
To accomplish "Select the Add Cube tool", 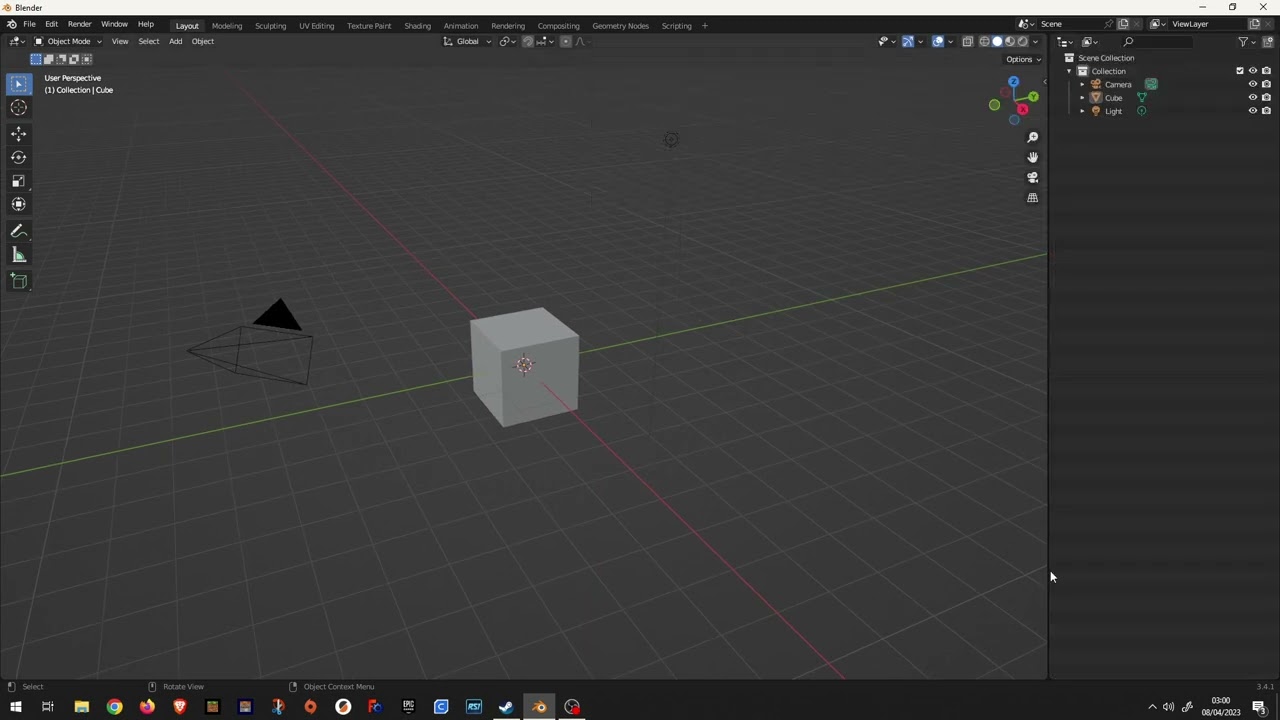I will coord(18,281).
